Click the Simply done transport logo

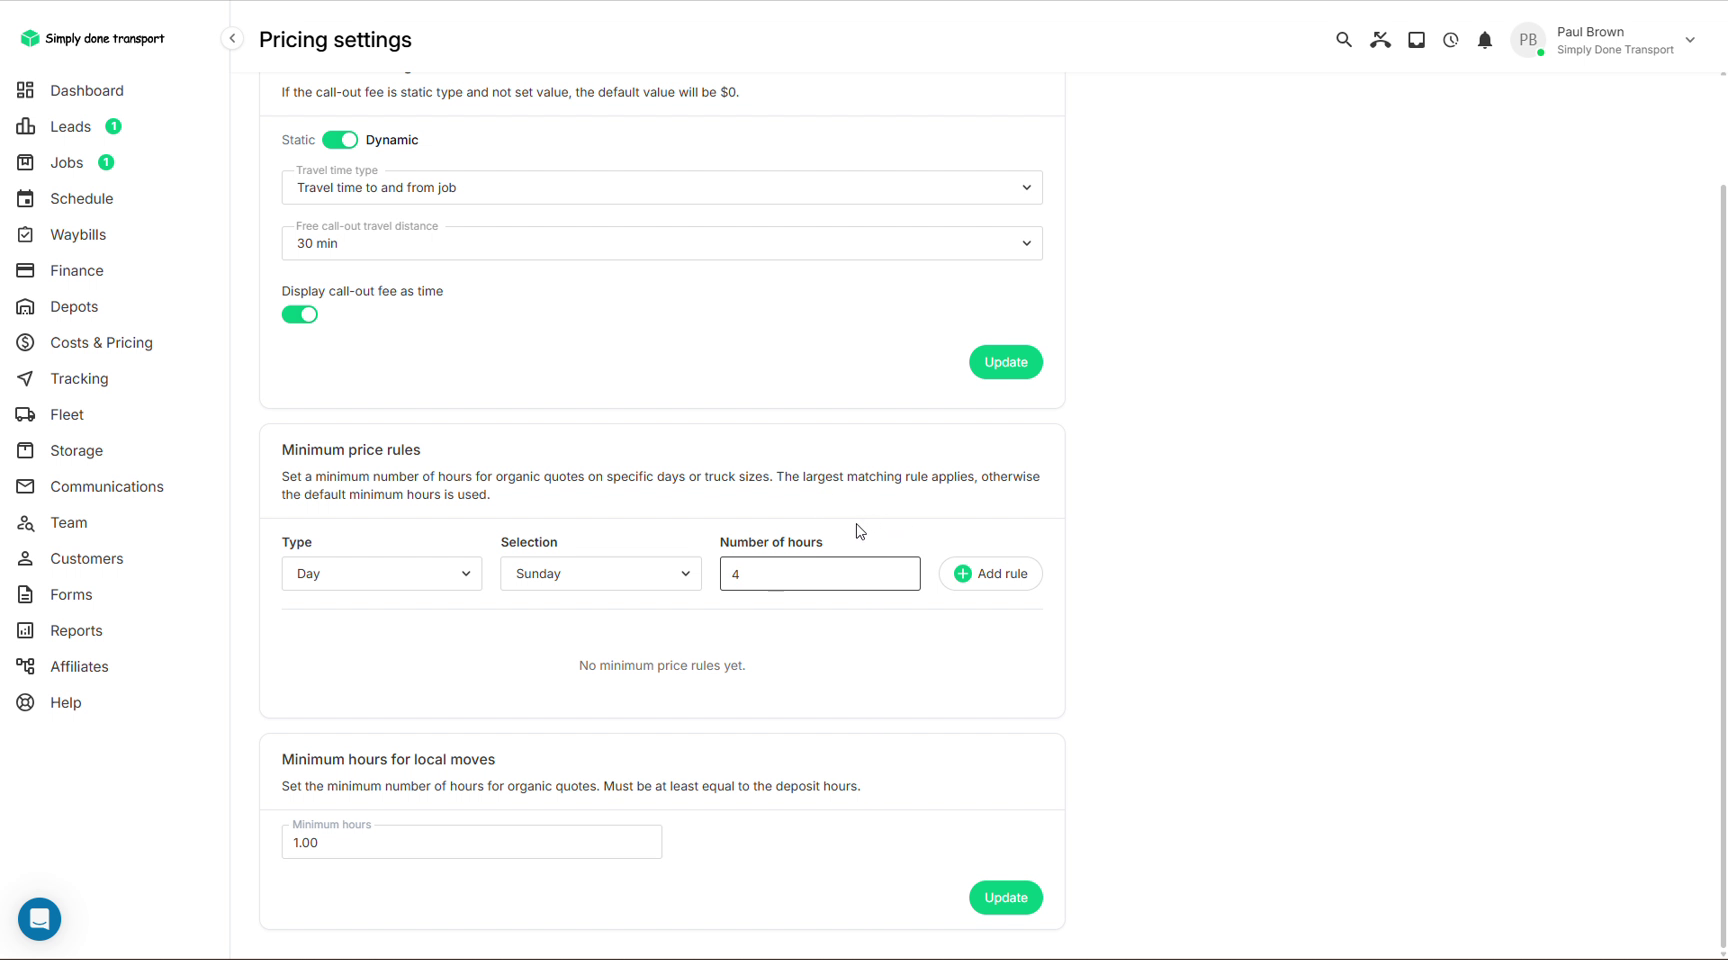pyautogui.click(x=92, y=38)
